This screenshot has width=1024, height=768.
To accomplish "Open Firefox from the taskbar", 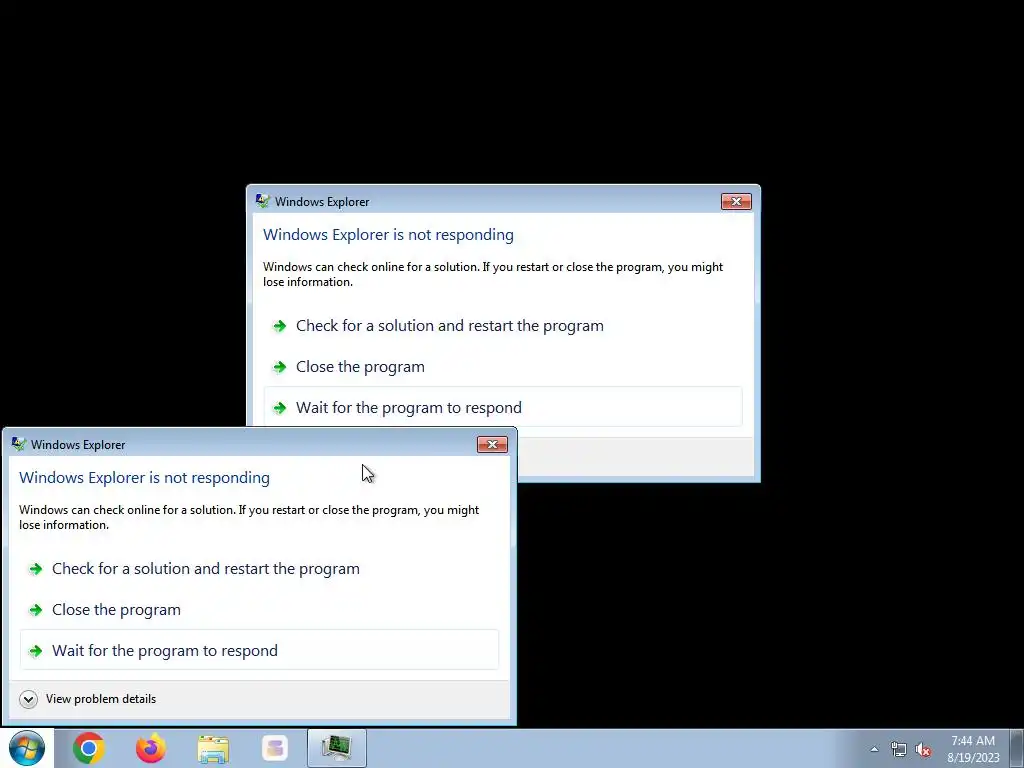I will point(151,748).
